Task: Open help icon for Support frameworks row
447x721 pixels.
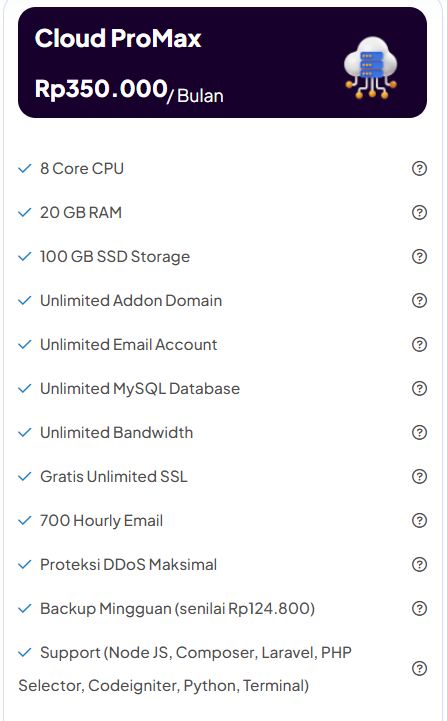Action: [419, 669]
